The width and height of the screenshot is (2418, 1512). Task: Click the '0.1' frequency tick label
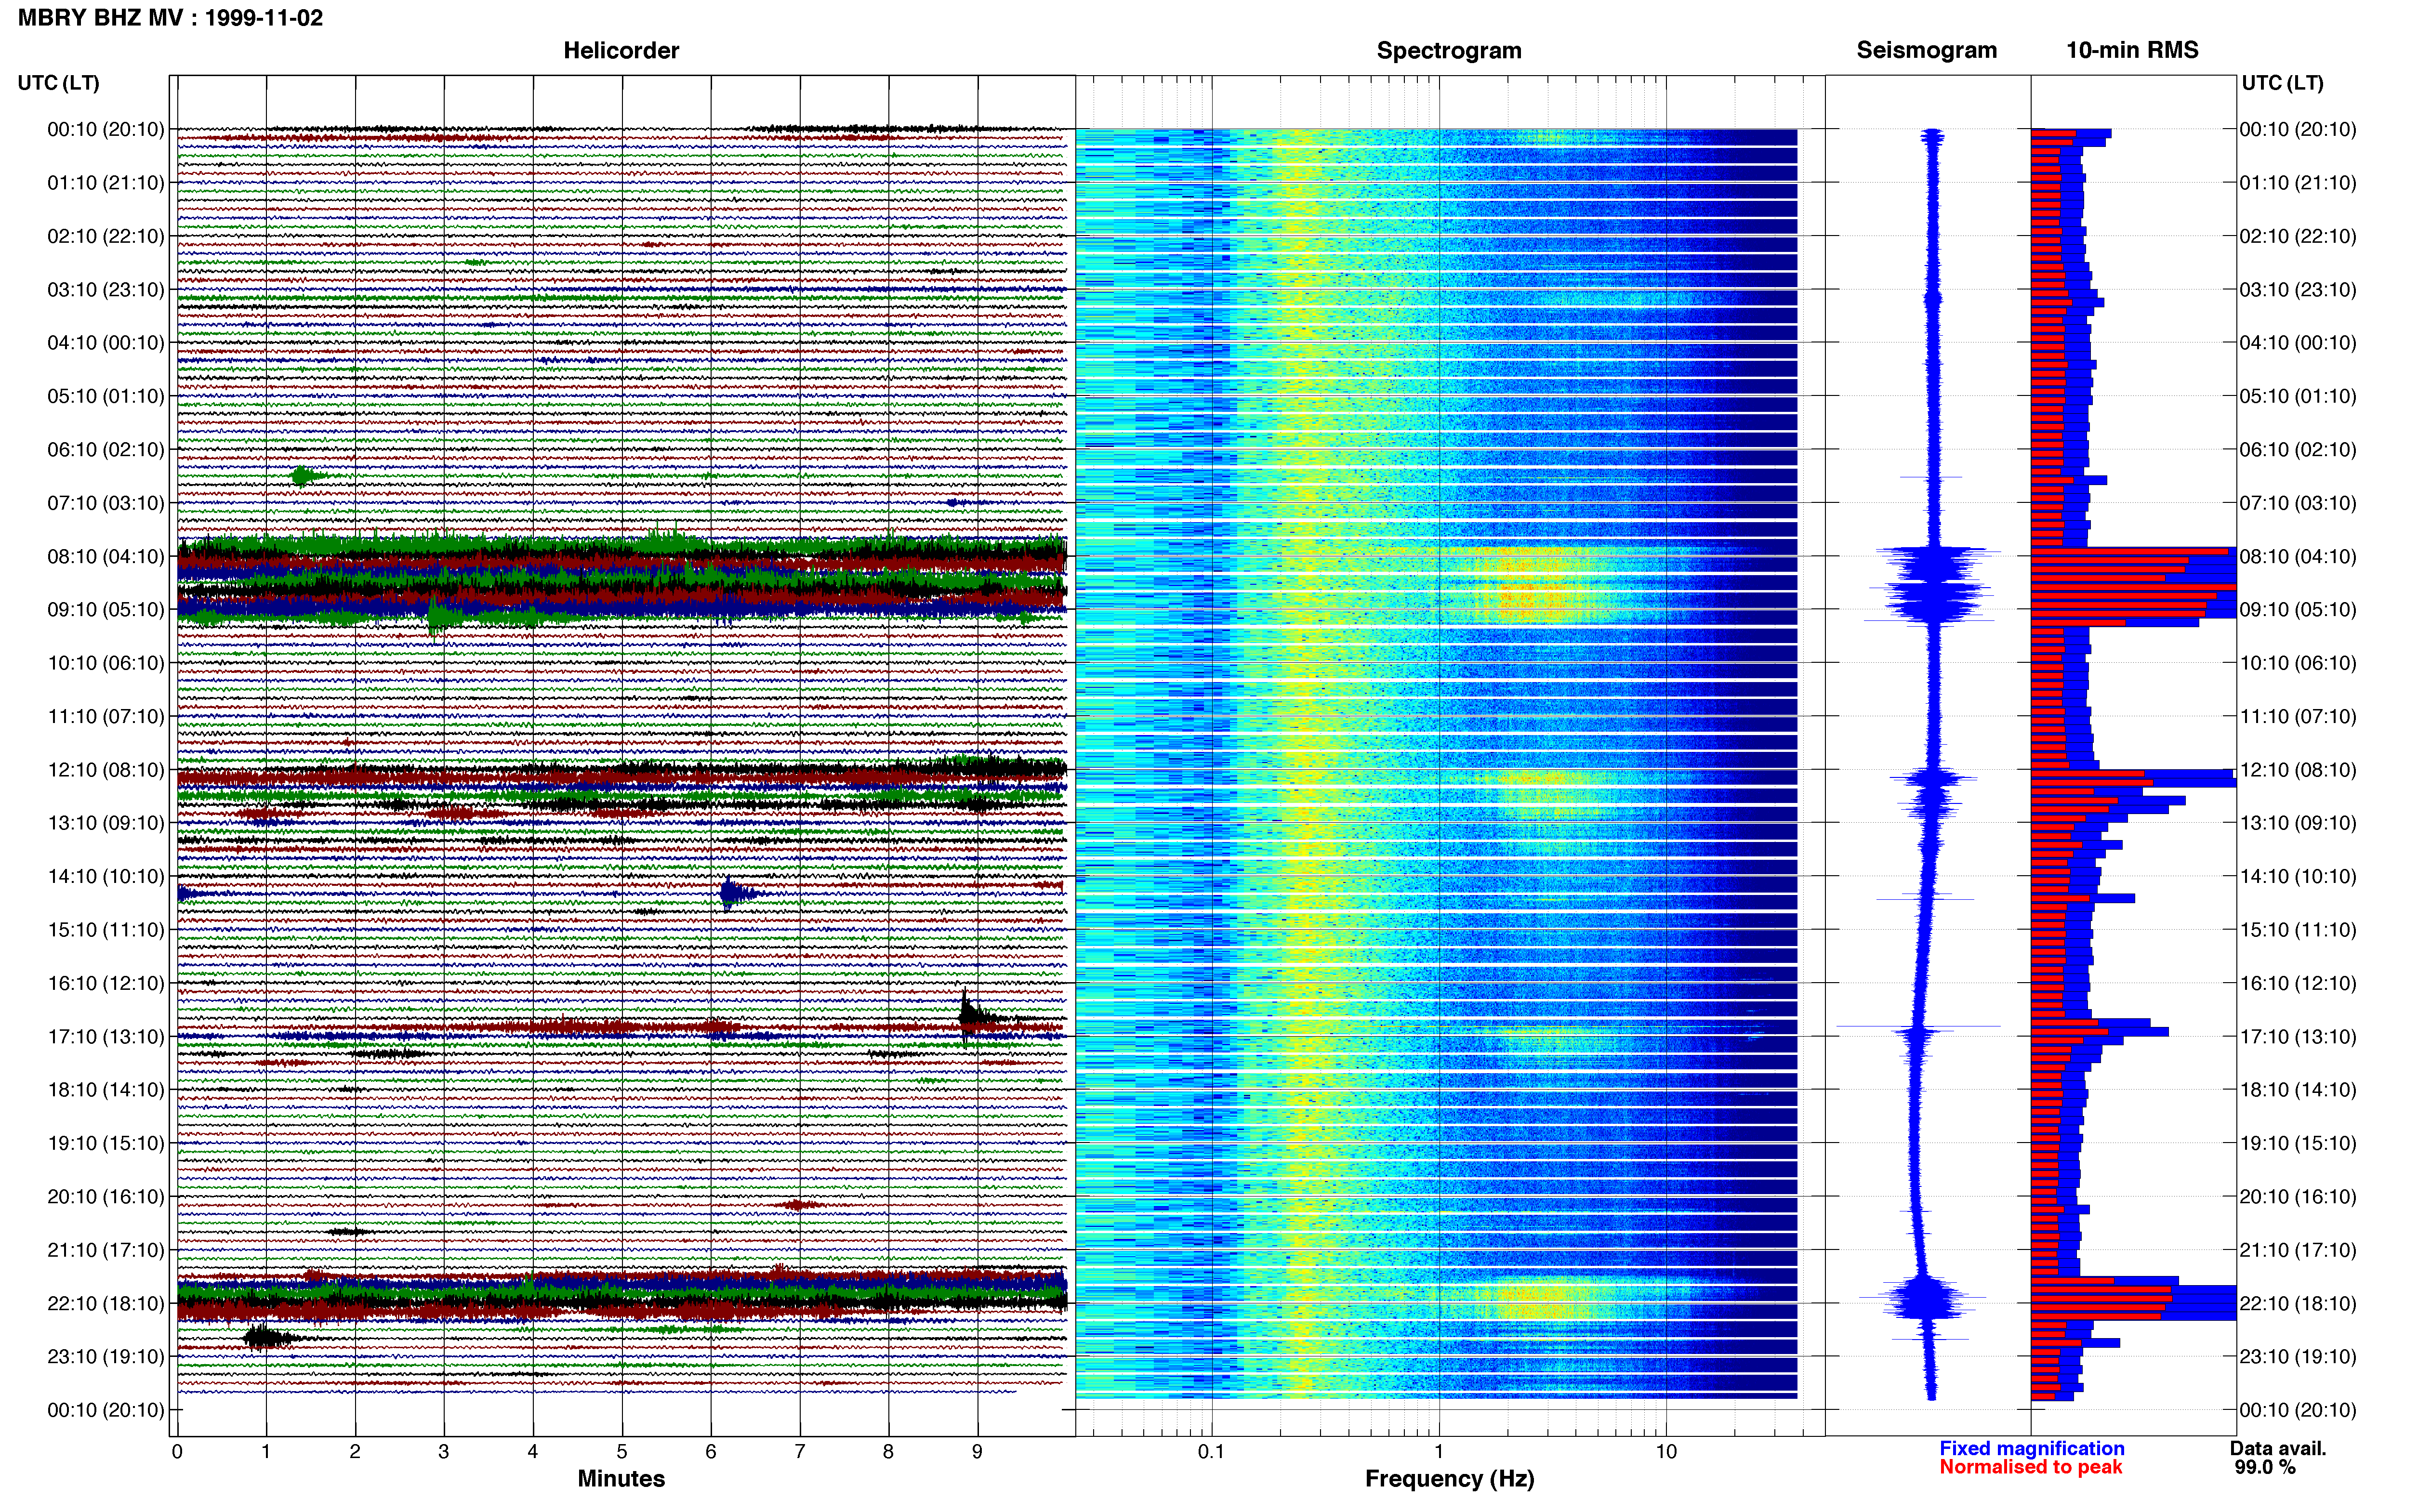(1211, 1452)
